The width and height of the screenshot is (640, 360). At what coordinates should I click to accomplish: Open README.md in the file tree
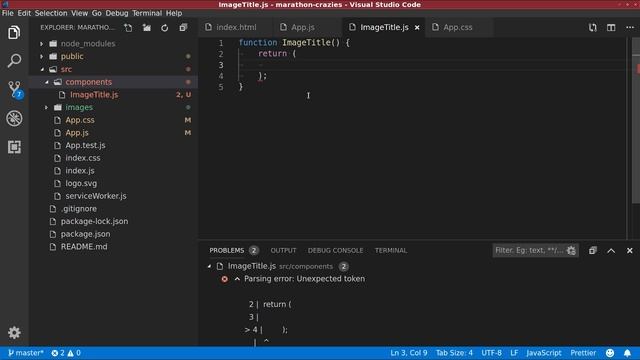84,247
